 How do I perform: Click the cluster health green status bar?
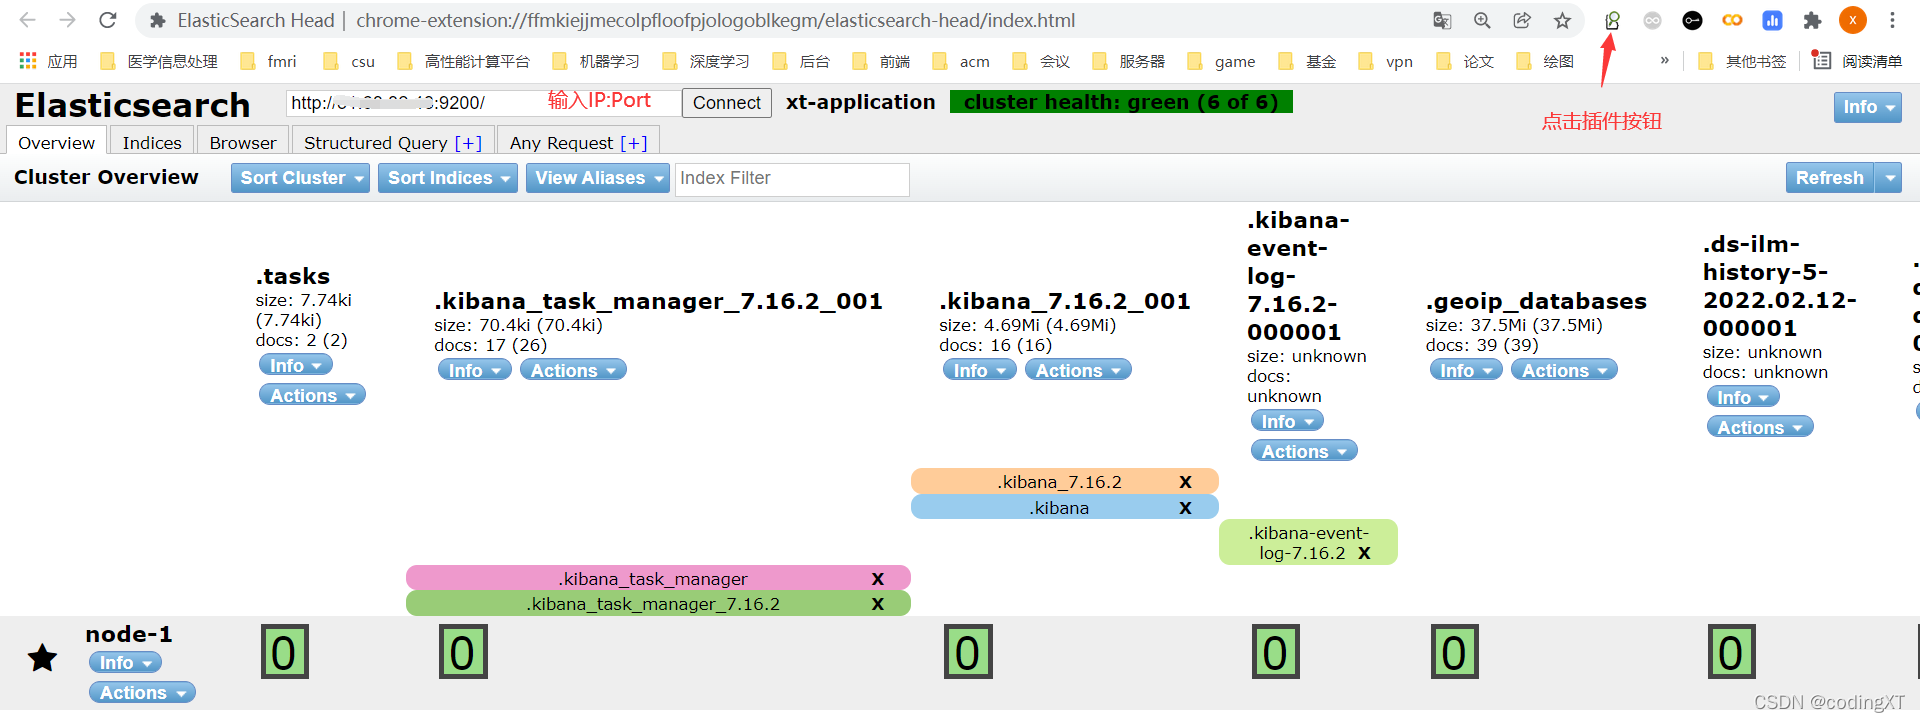pyautogui.click(x=1121, y=102)
